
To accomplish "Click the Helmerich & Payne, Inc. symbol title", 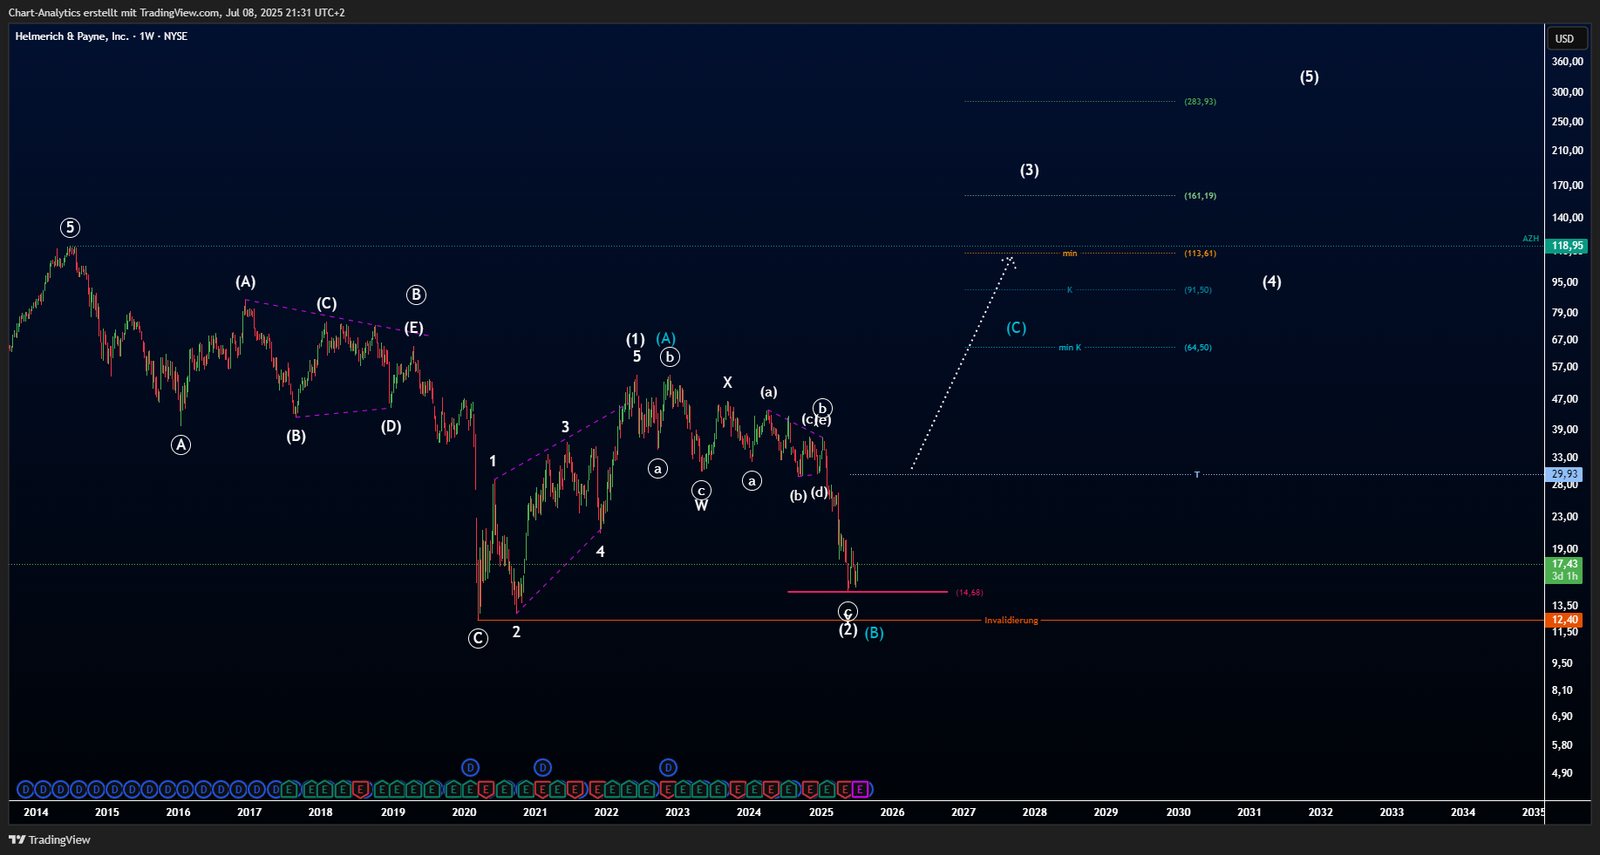I will coord(72,36).
